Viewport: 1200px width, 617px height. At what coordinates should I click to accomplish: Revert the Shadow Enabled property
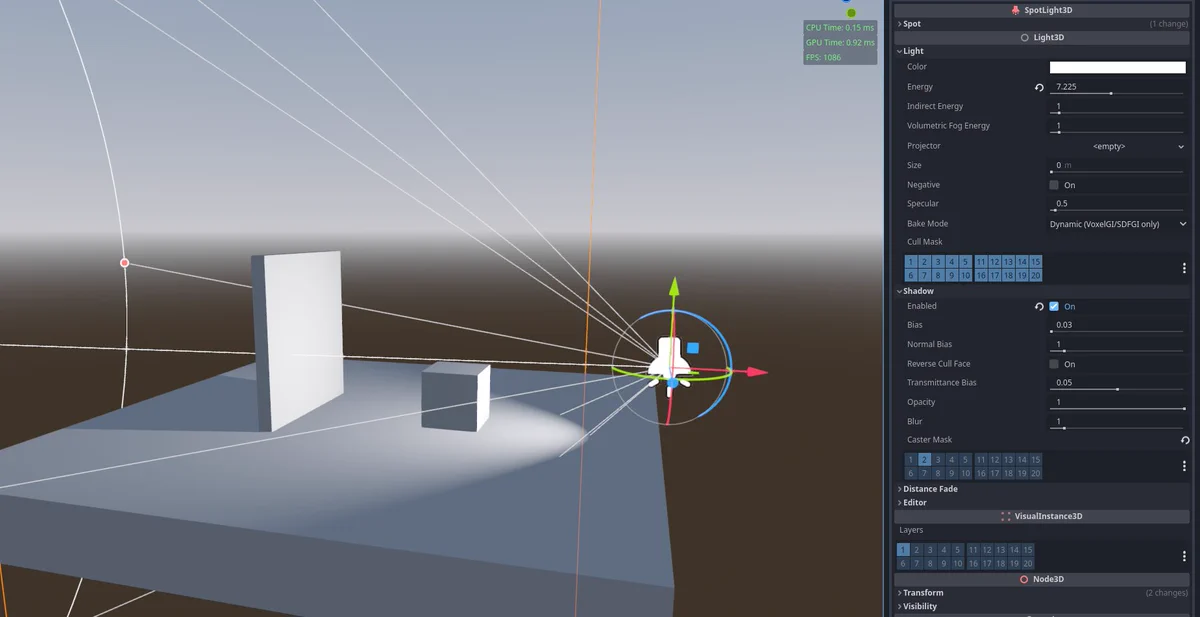(x=1039, y=306)
